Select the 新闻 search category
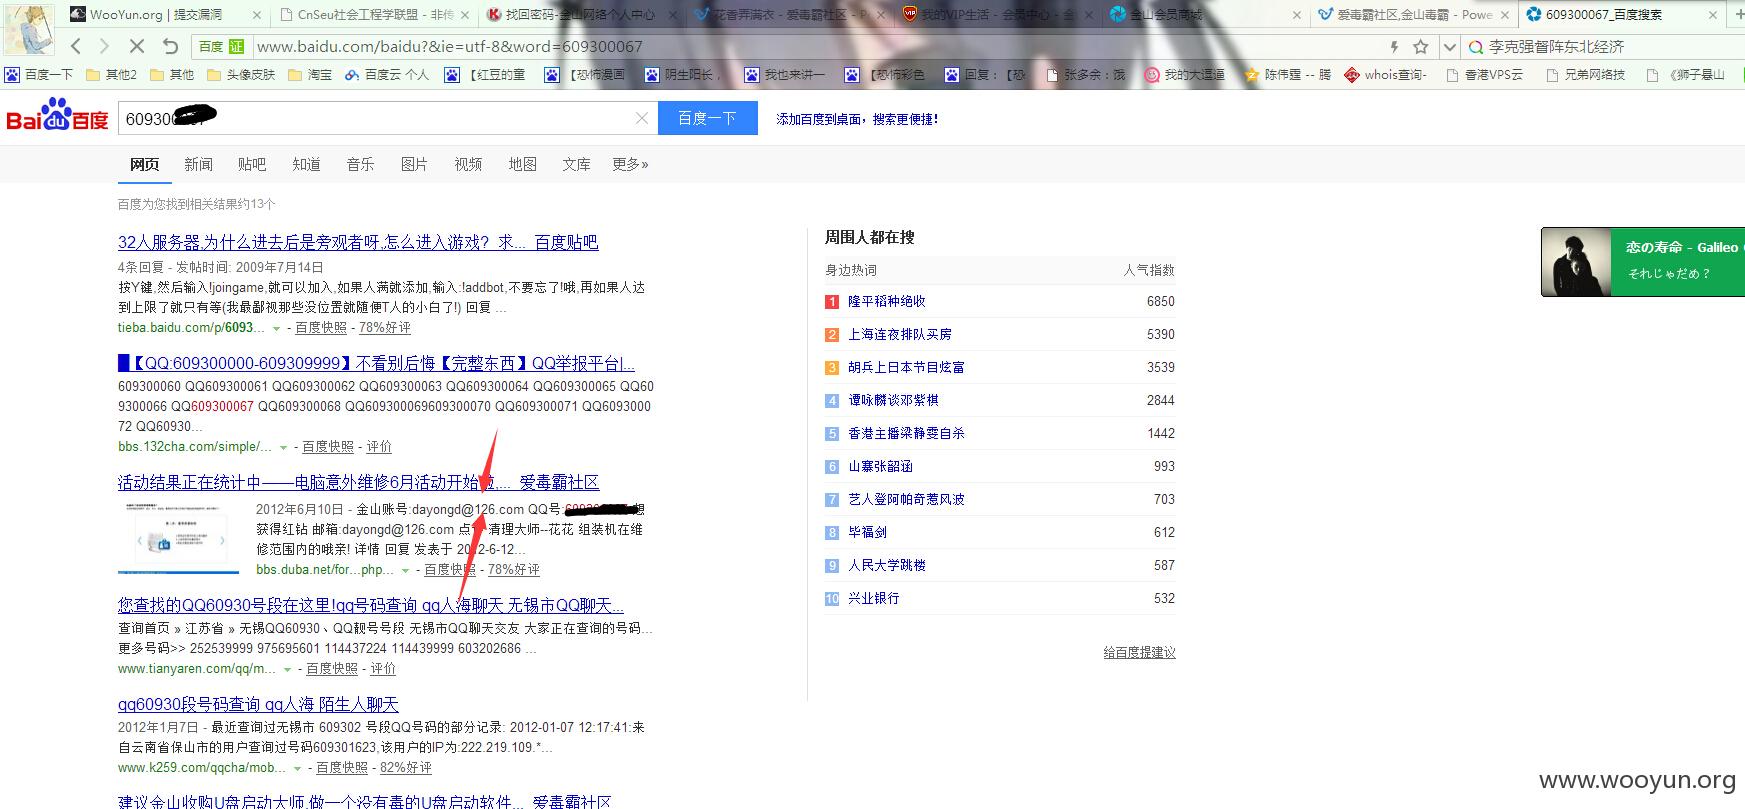Image resolution: width=1745 pixels, height=809 pixels. tap(198, 164)
